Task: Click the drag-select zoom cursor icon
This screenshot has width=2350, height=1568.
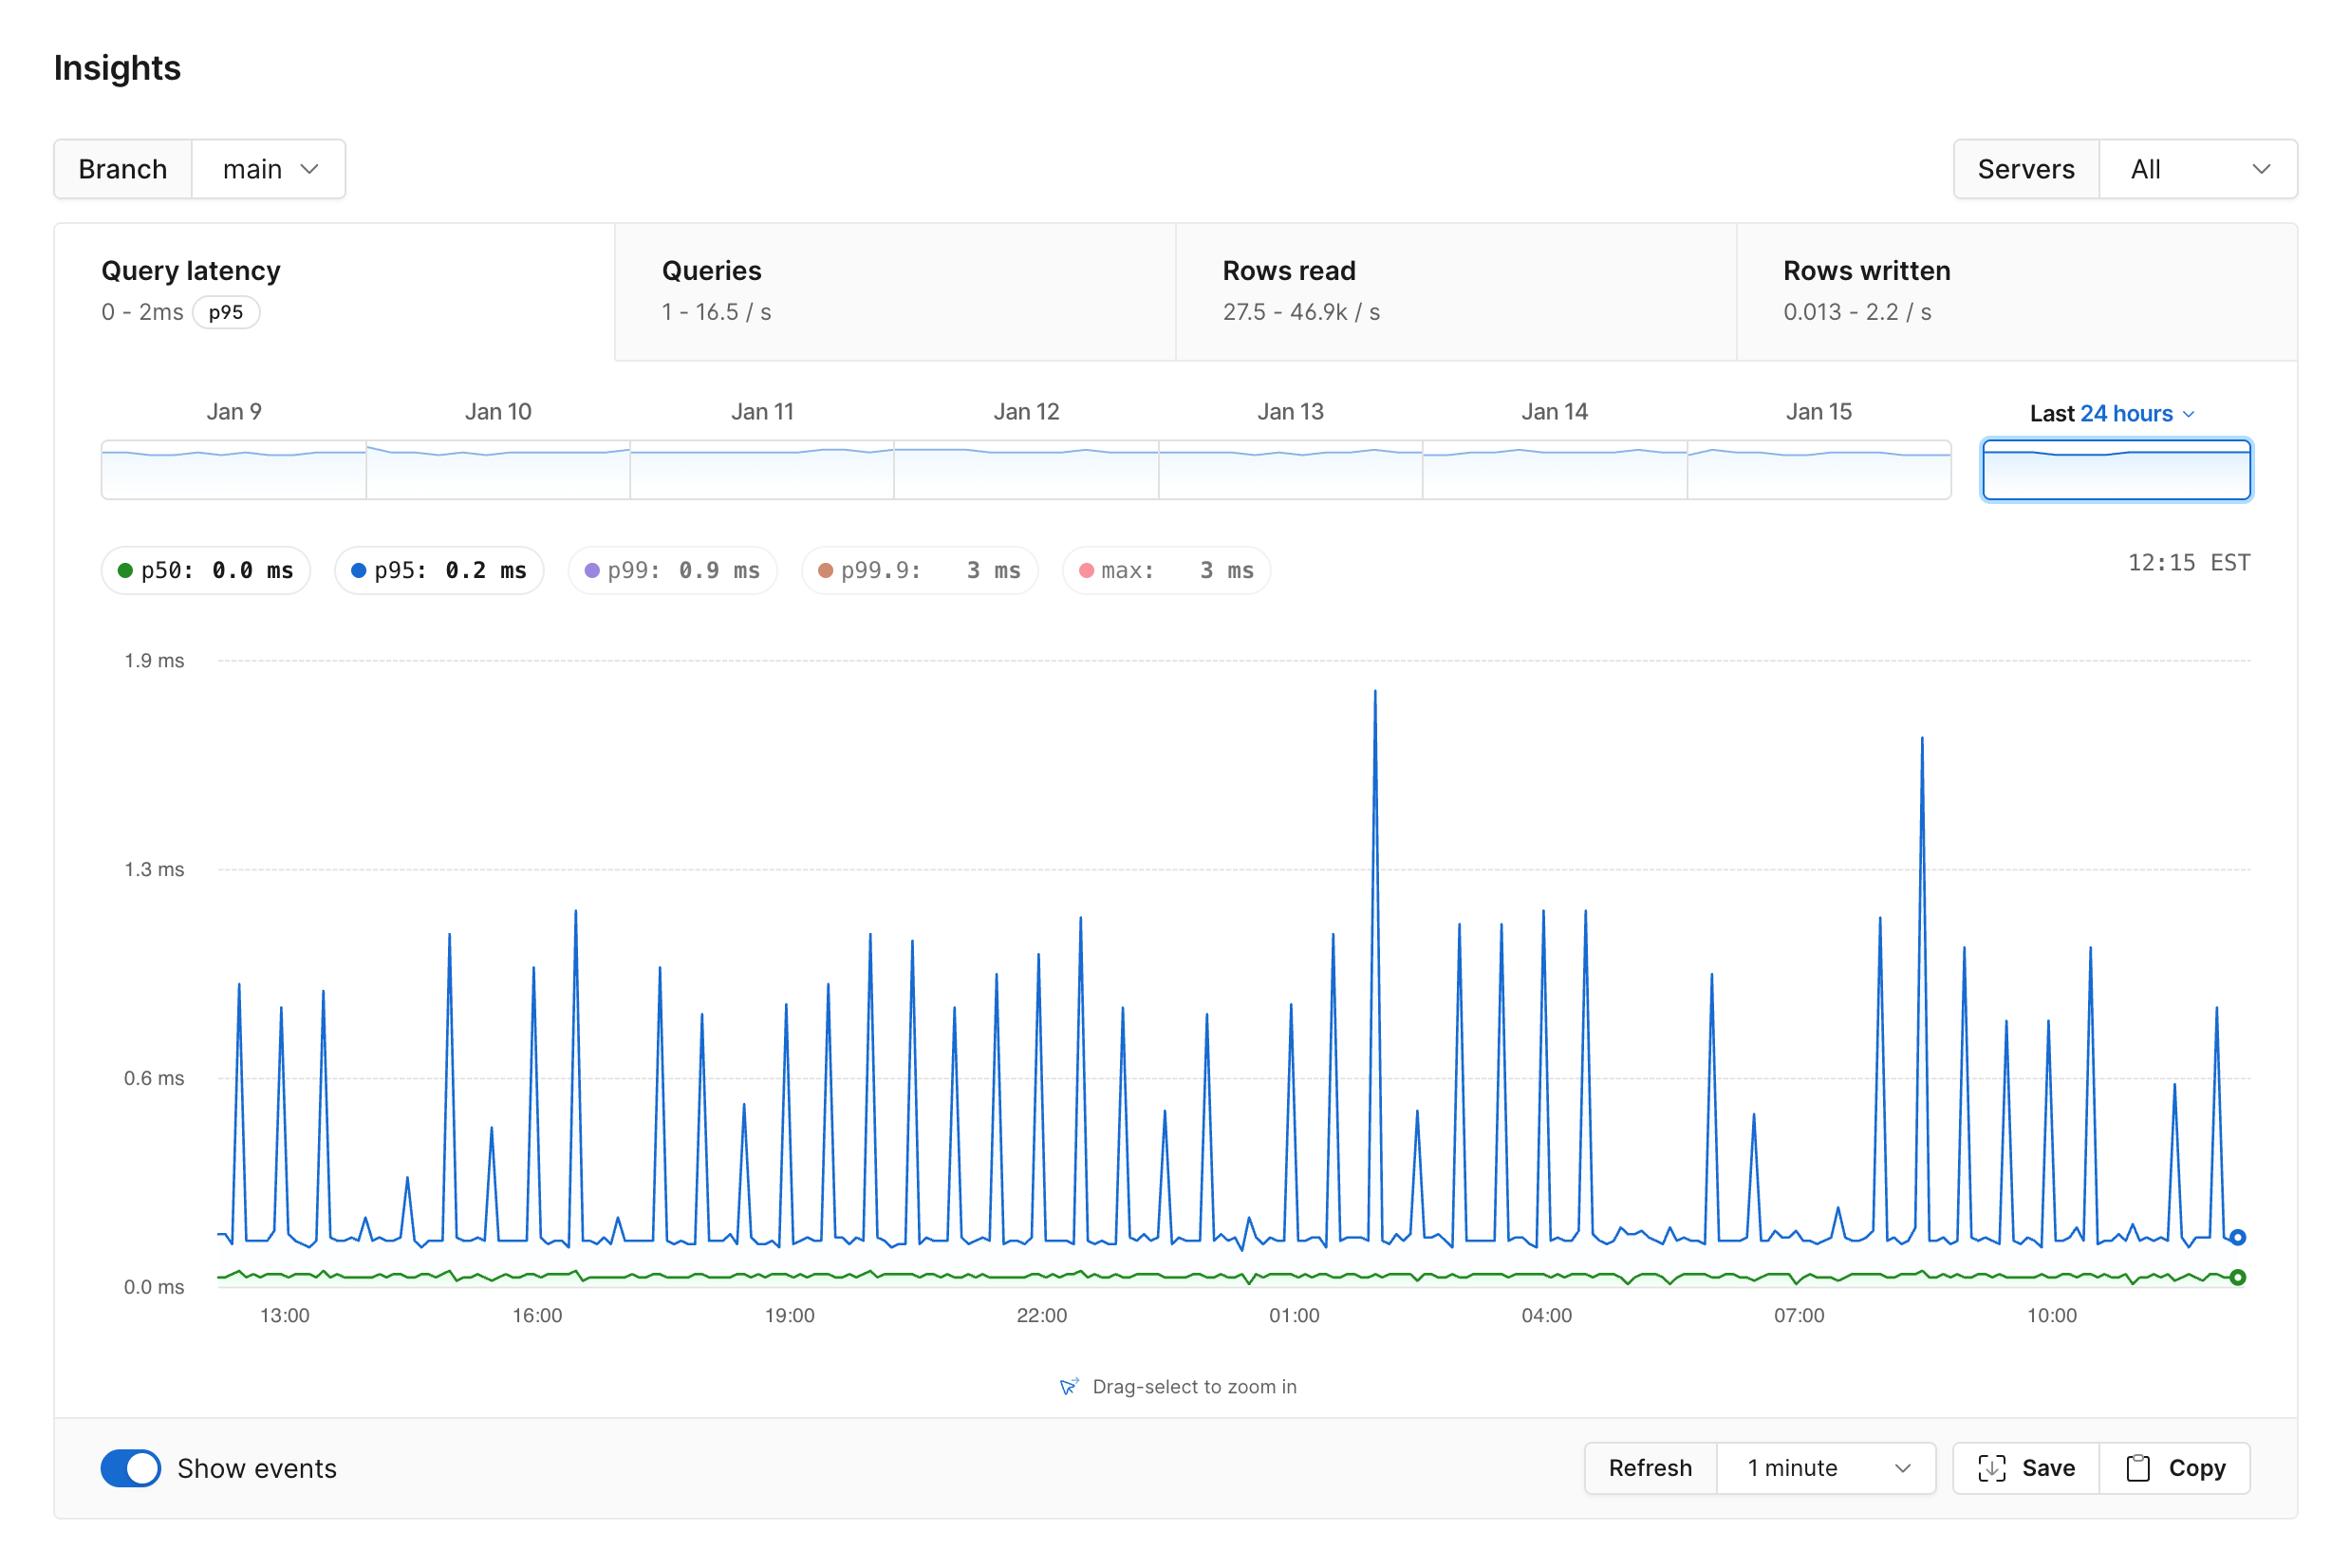Action: coord(1071,1386)
